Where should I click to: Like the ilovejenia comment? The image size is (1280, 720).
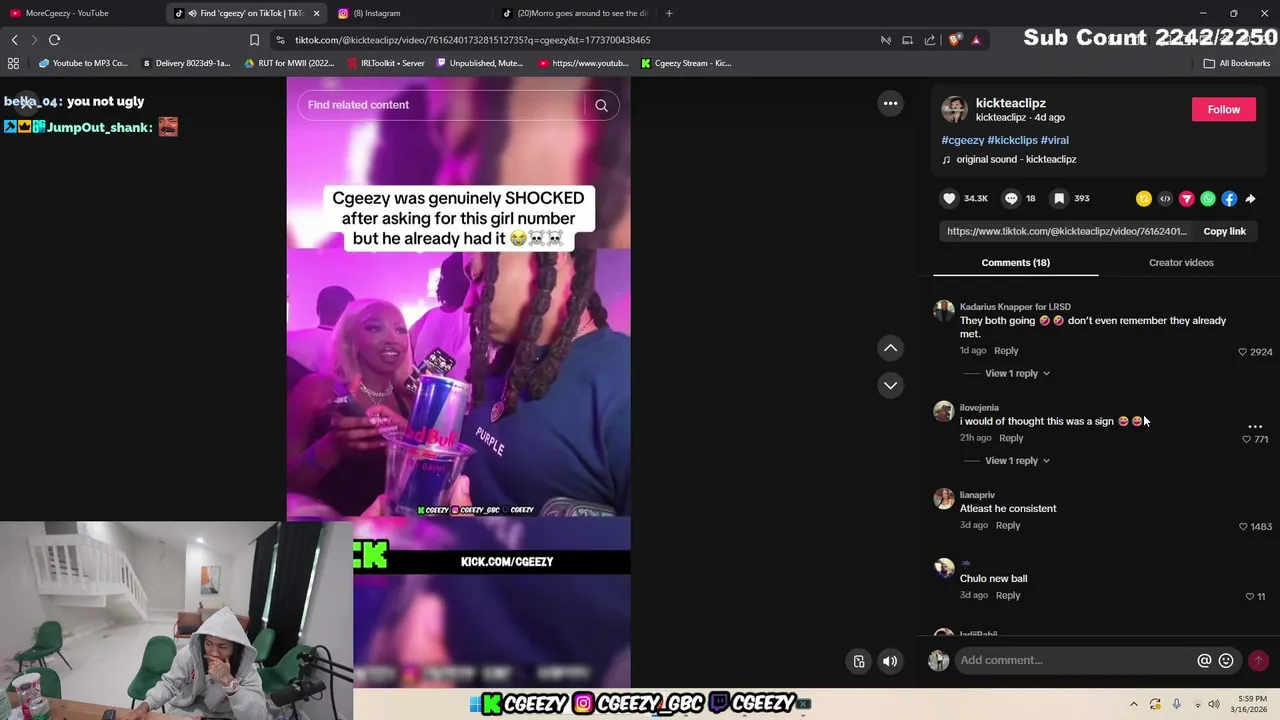pyautogui.click(x=1247, y=439)
